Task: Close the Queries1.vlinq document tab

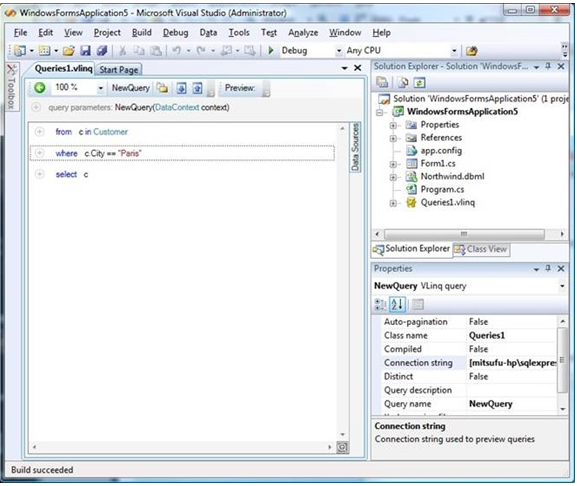Action: 357,68
